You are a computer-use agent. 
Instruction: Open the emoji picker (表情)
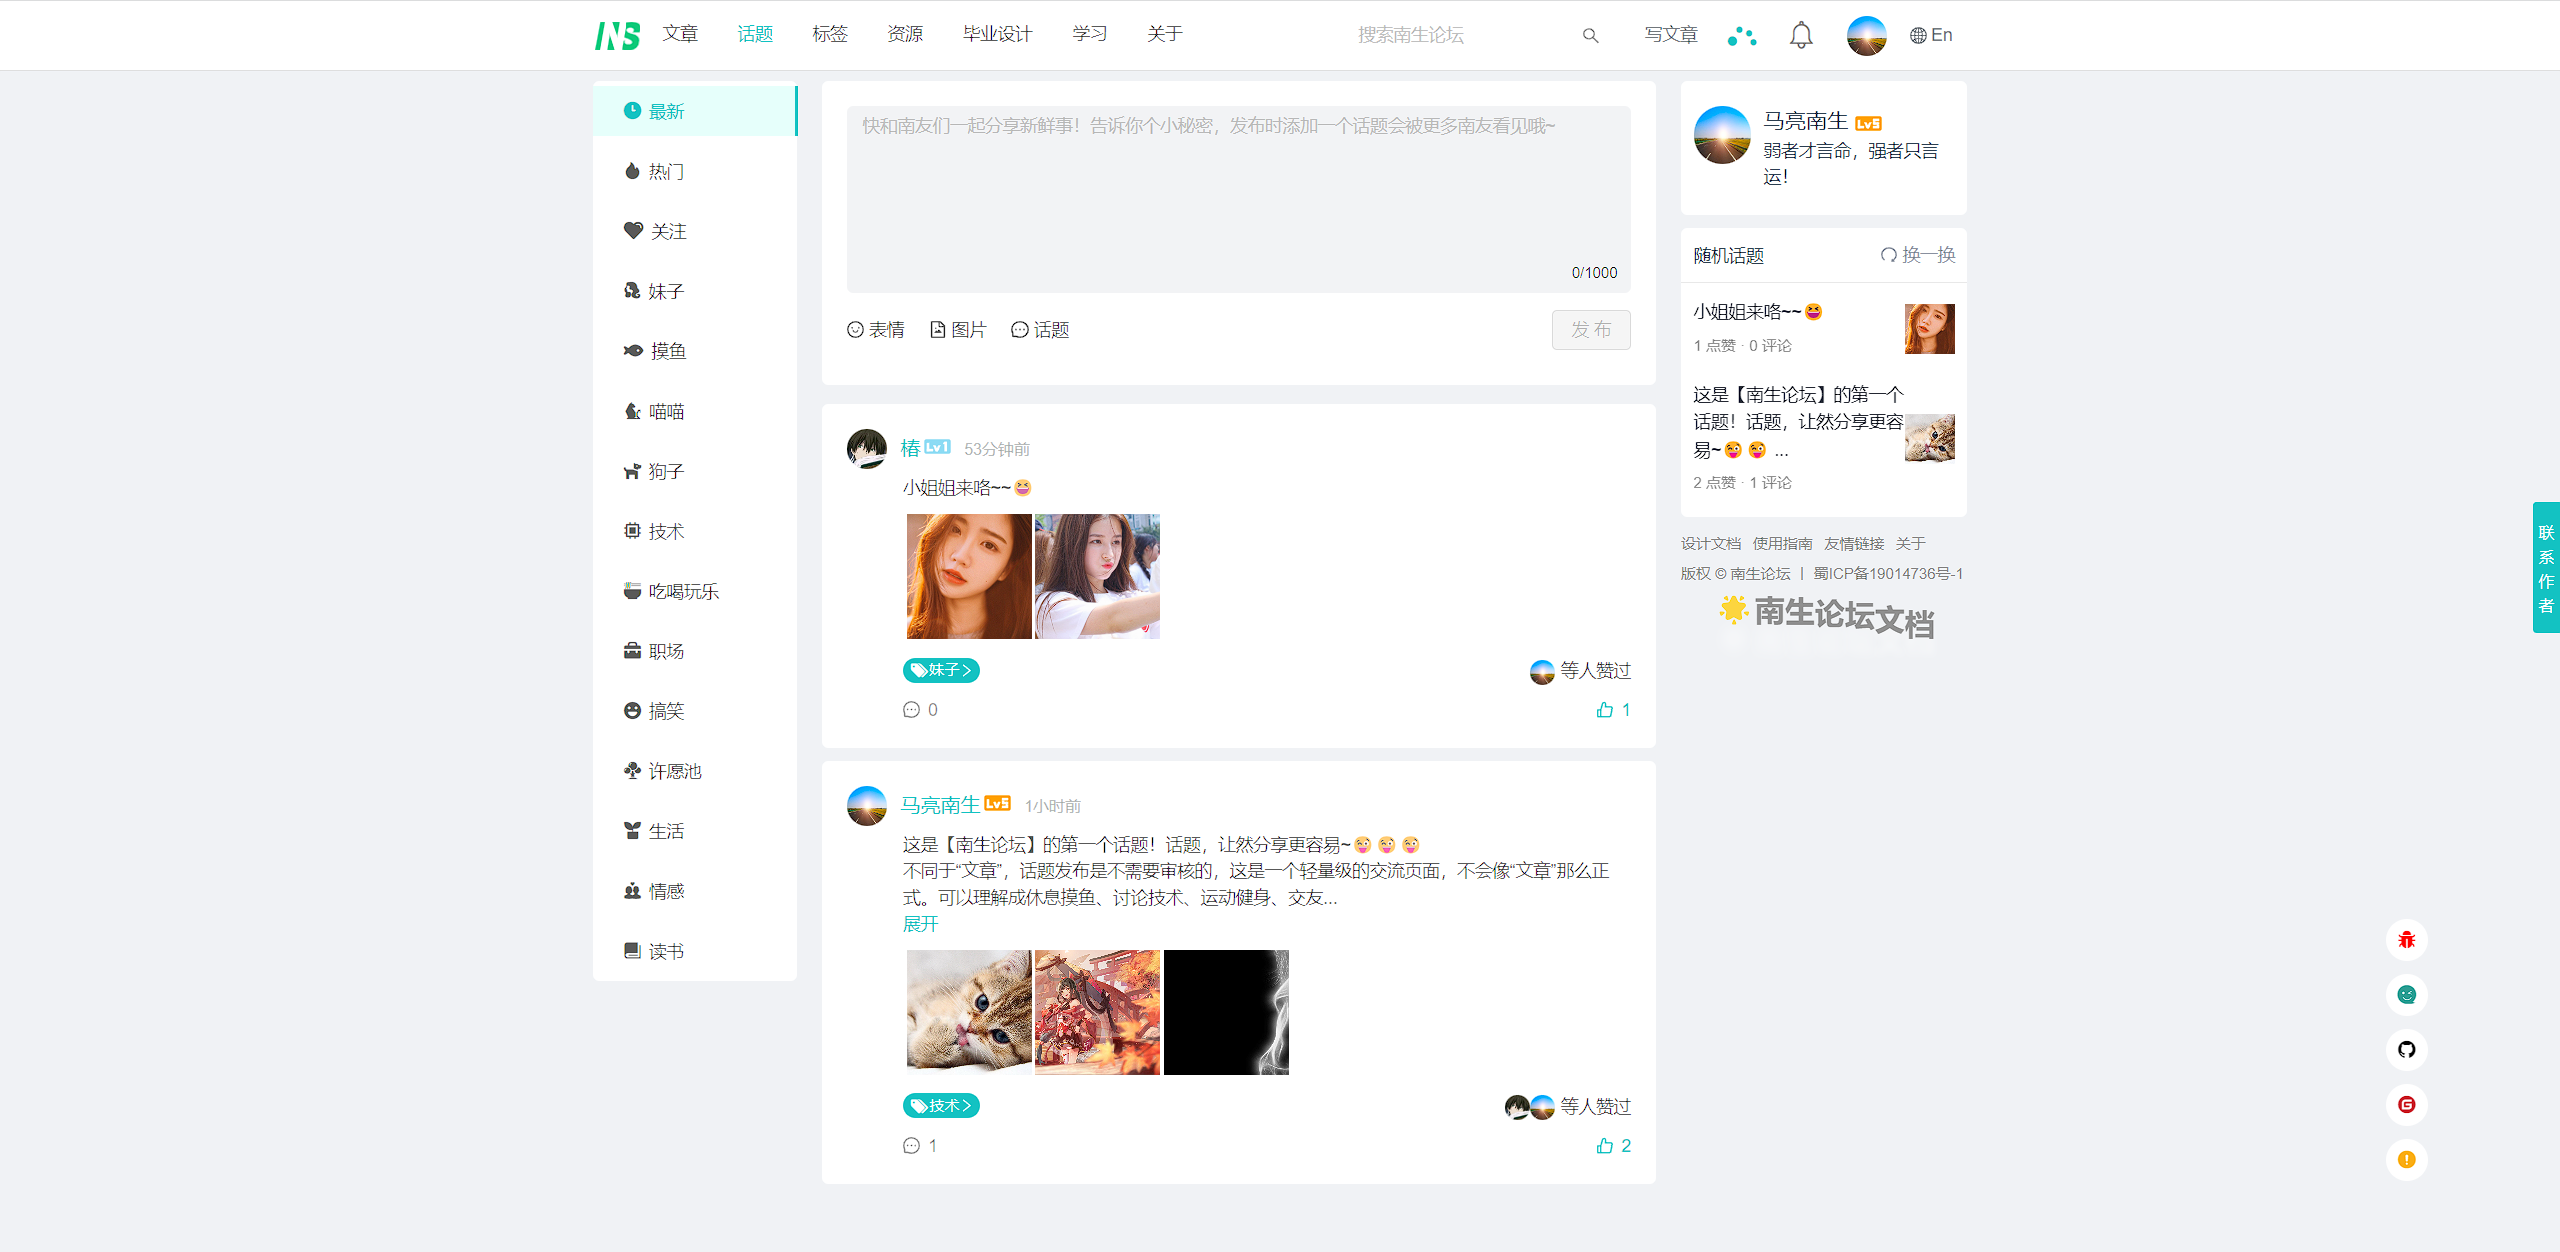point(876,330)
